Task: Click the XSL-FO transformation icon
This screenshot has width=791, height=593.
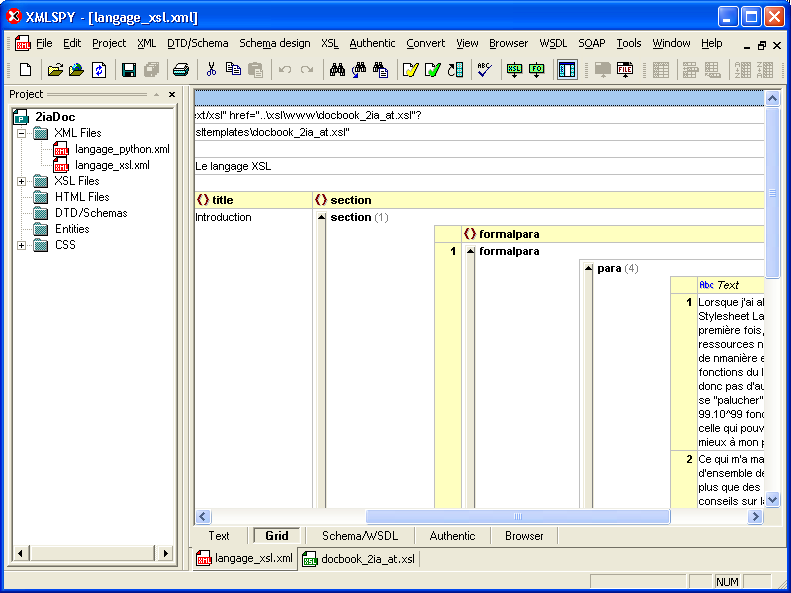Action: point(537,70)
